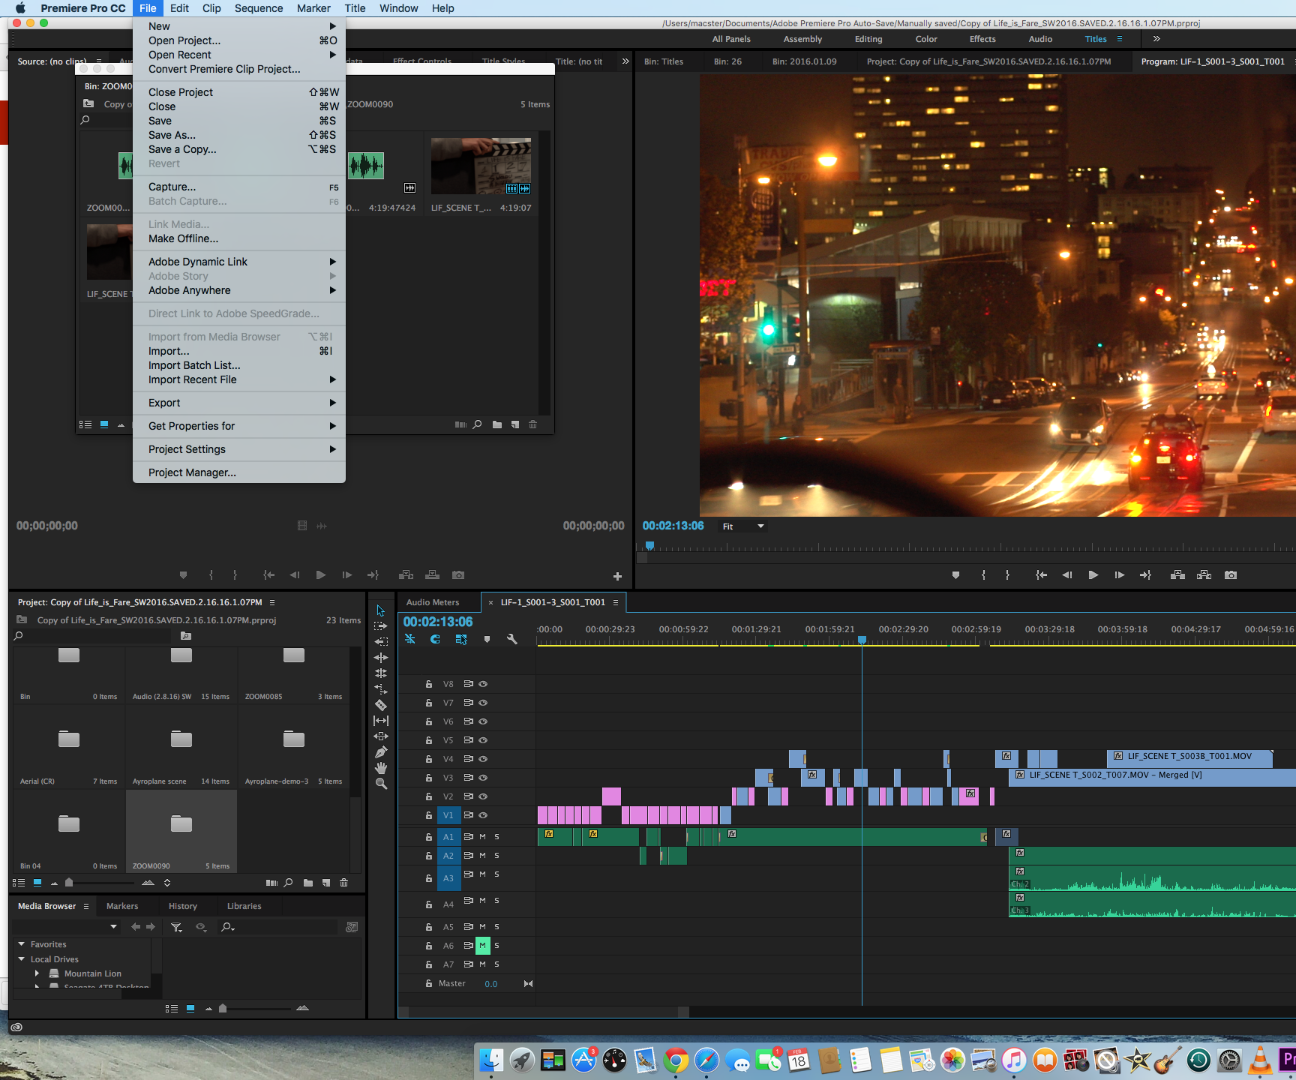
Task: Toggle V2 track output visibility eye
Action: pyautogui.click(x=483, y=797)
